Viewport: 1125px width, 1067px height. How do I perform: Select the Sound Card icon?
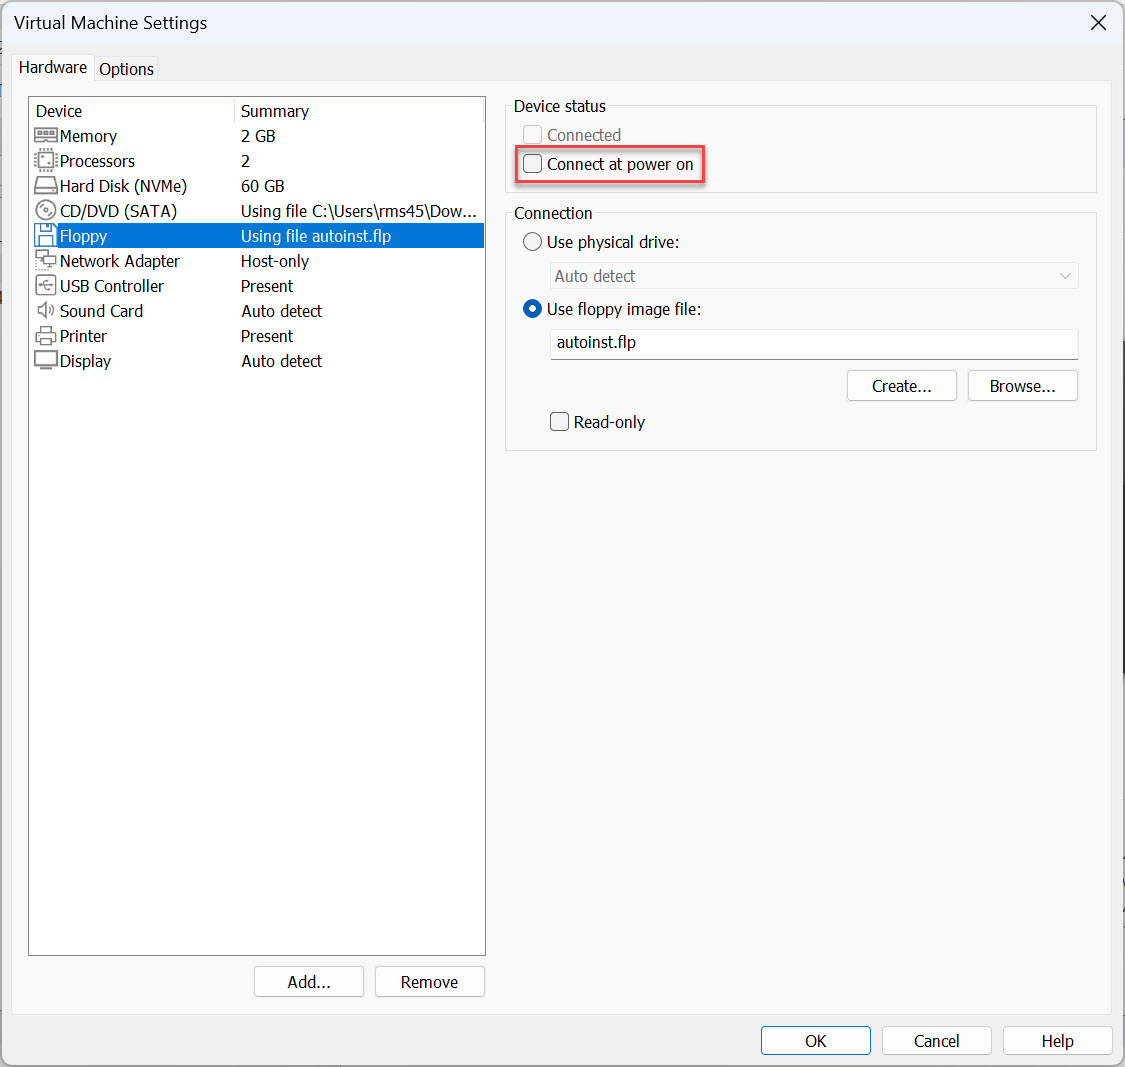46,311
